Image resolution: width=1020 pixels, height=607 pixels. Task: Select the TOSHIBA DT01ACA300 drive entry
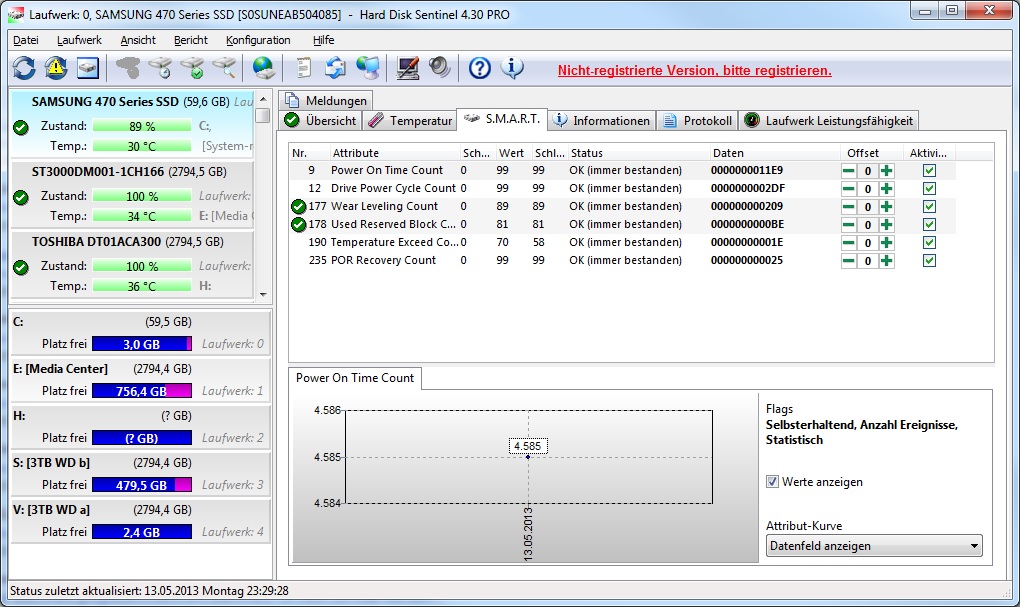tap(132, 264)
